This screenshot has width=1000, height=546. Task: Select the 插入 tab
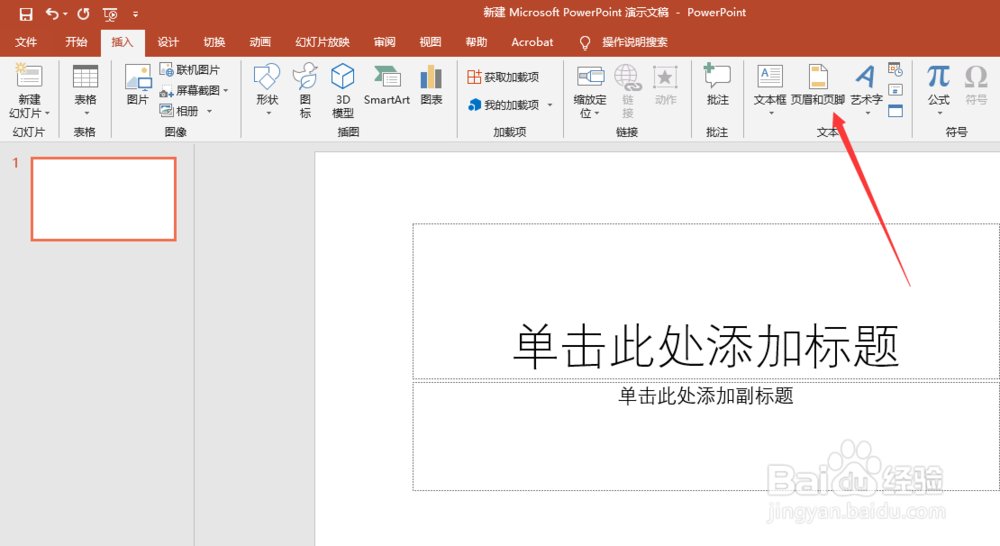(x=122, y=42)
